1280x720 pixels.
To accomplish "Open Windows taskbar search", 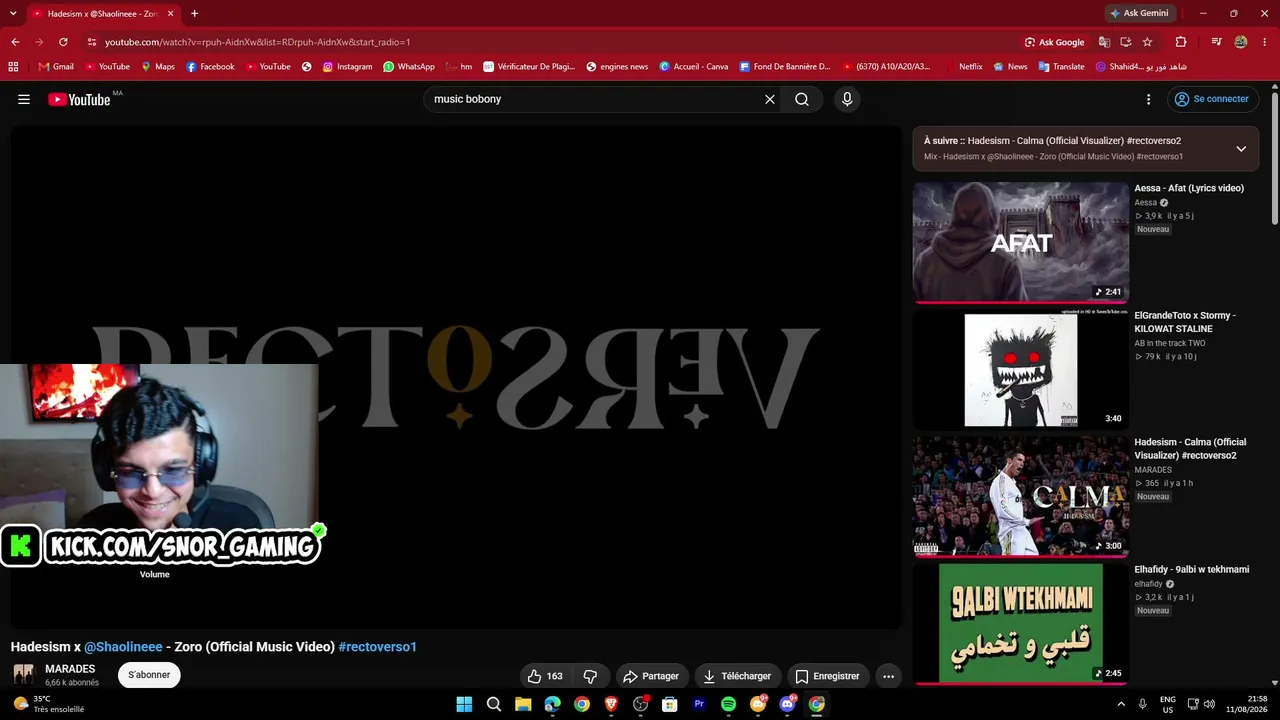I will pyautogui.click(x=494, y=704).
